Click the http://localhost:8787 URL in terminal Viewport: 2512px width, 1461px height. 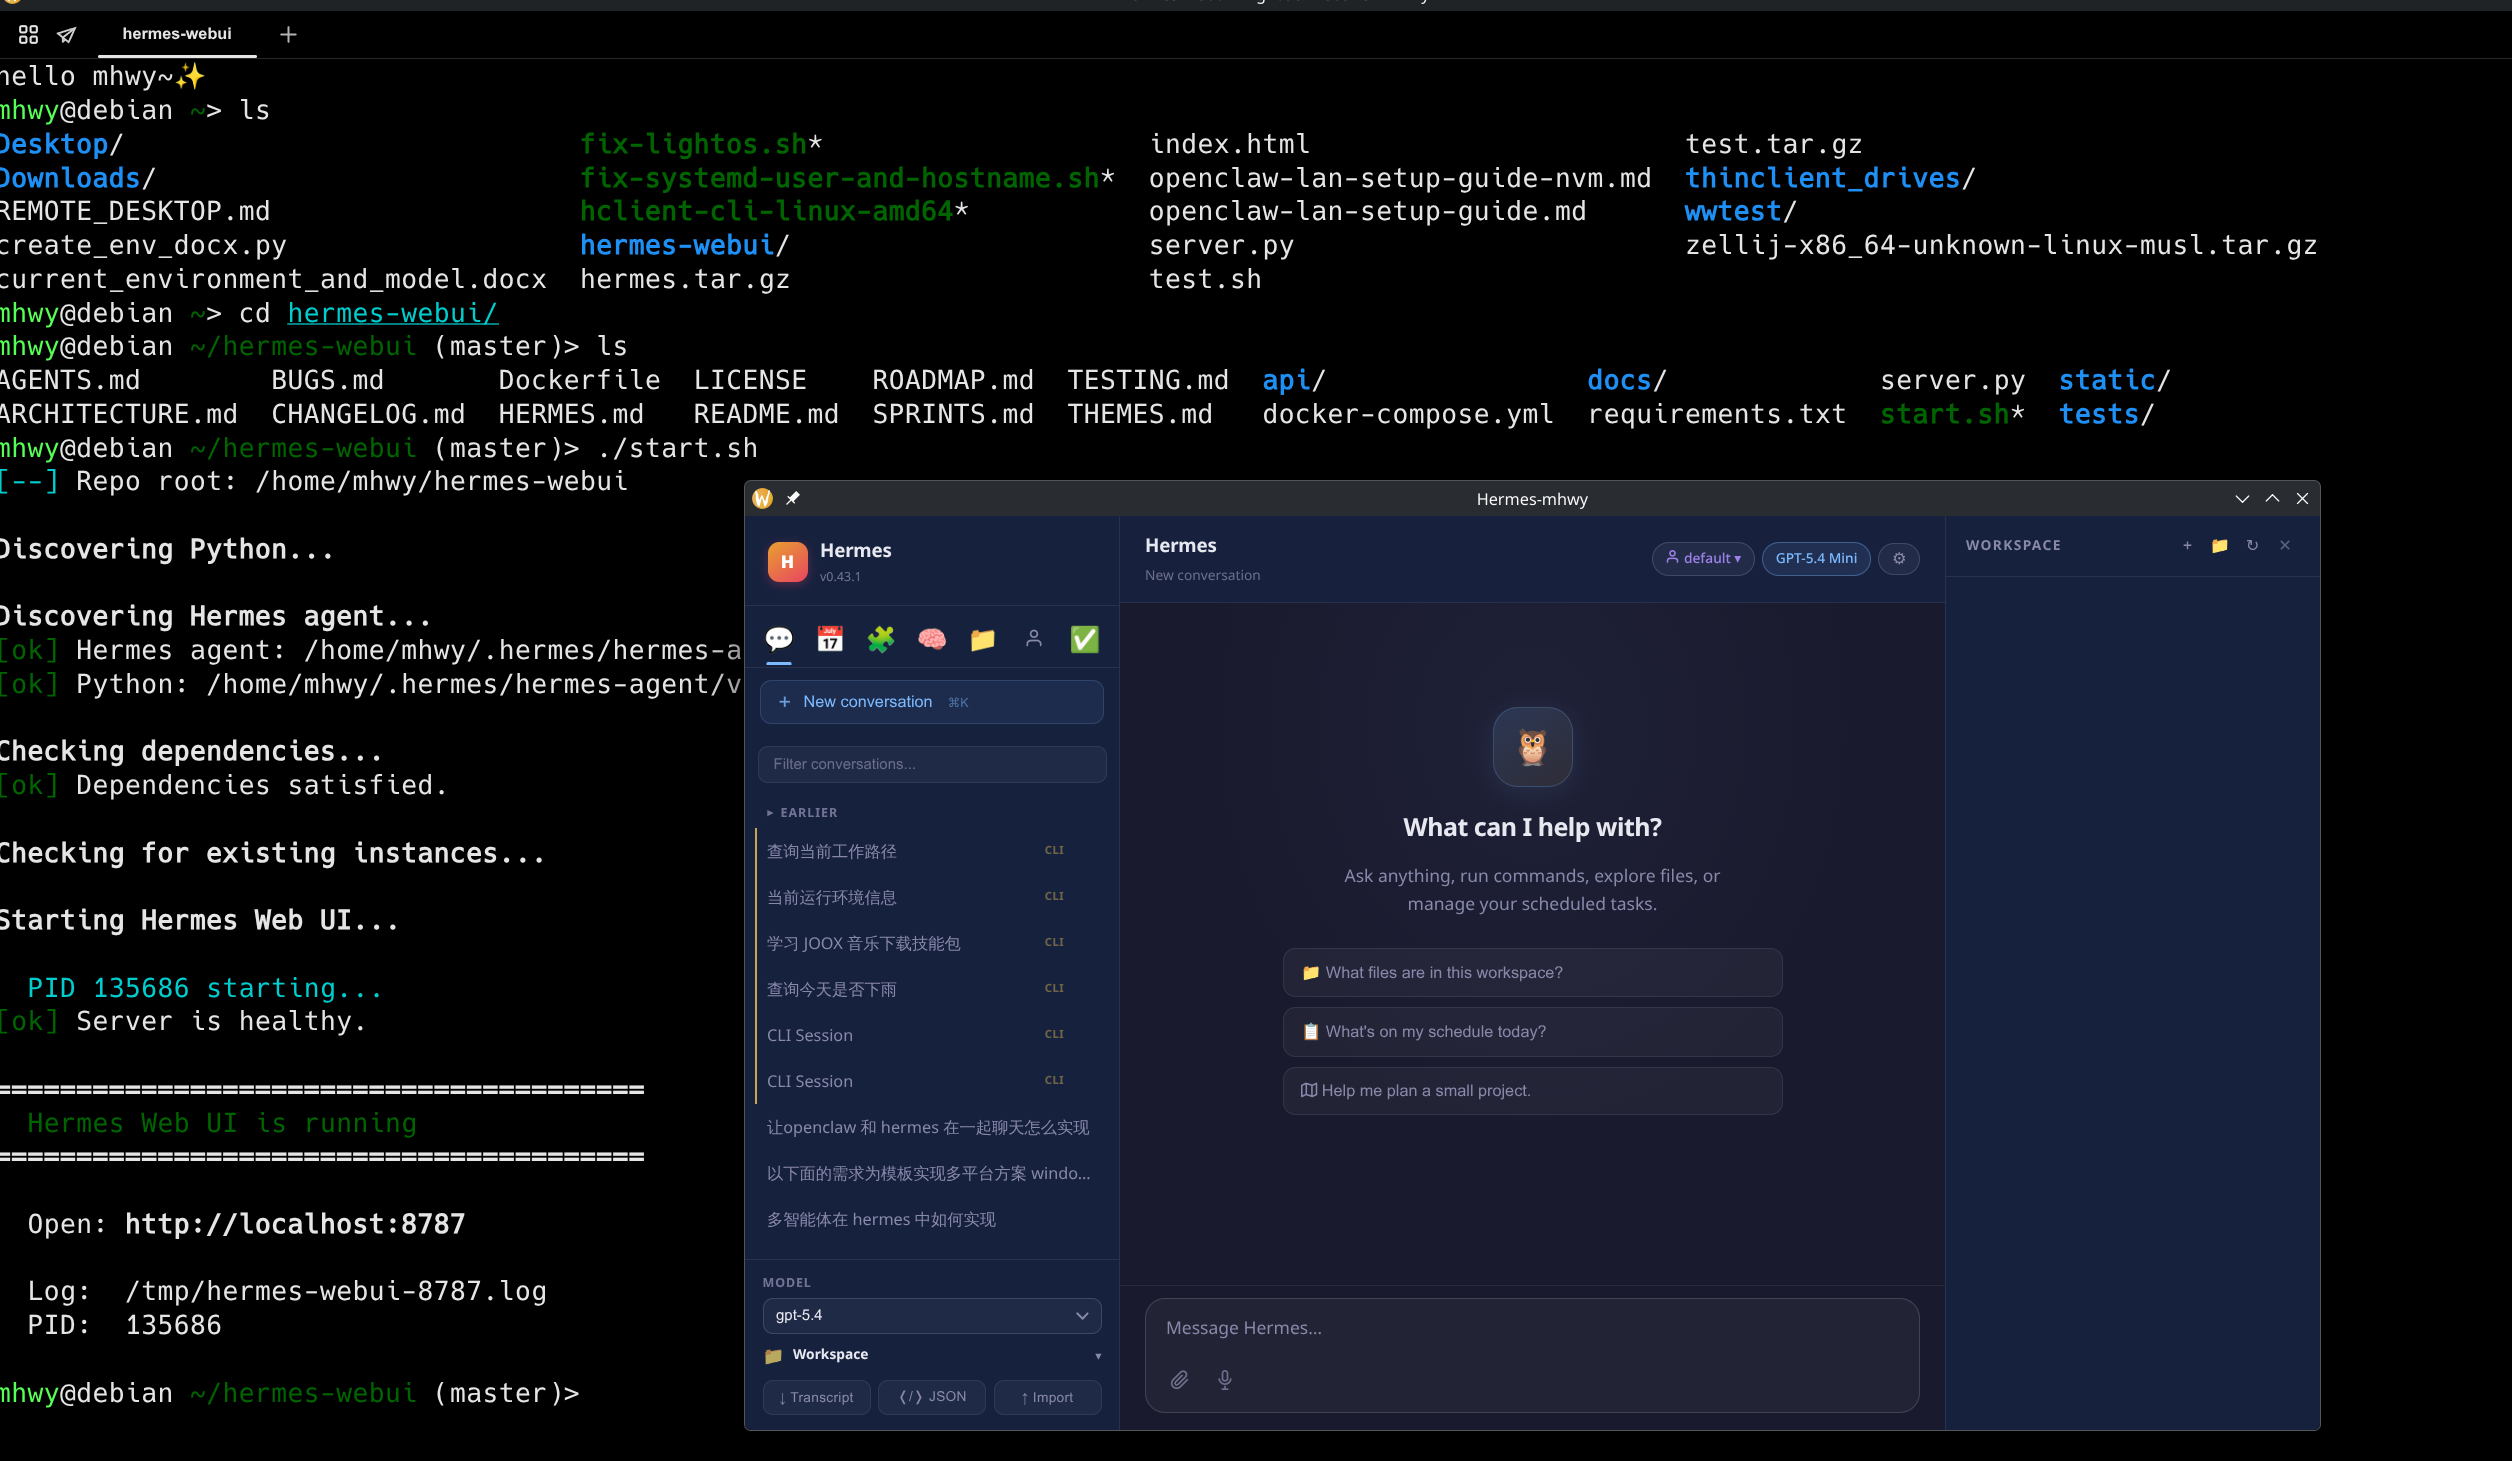coord(295,1224)
